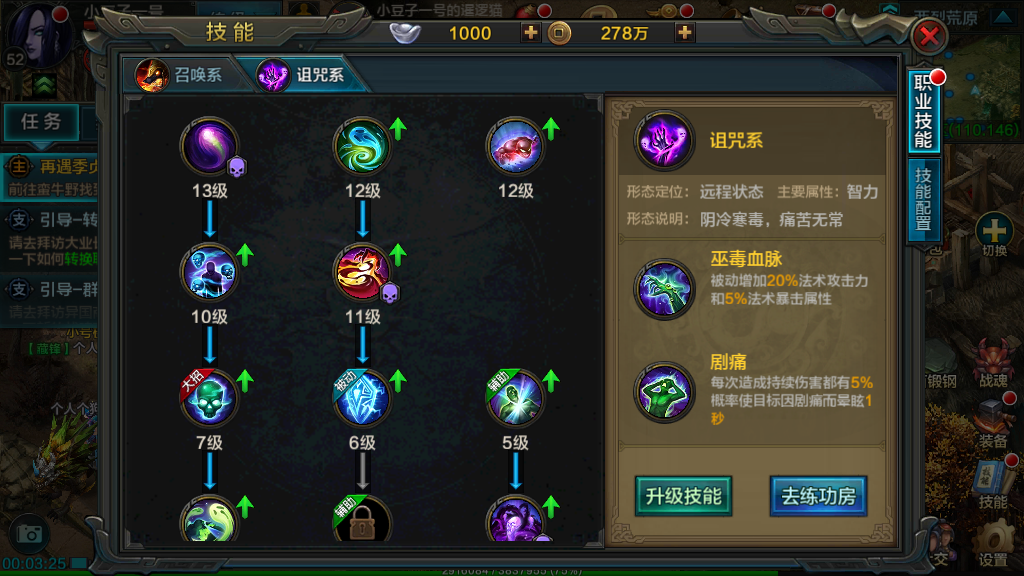Switch to the 诅咒系 tab
Viewport: 1024px width, 576px height.
click(304, 74)
